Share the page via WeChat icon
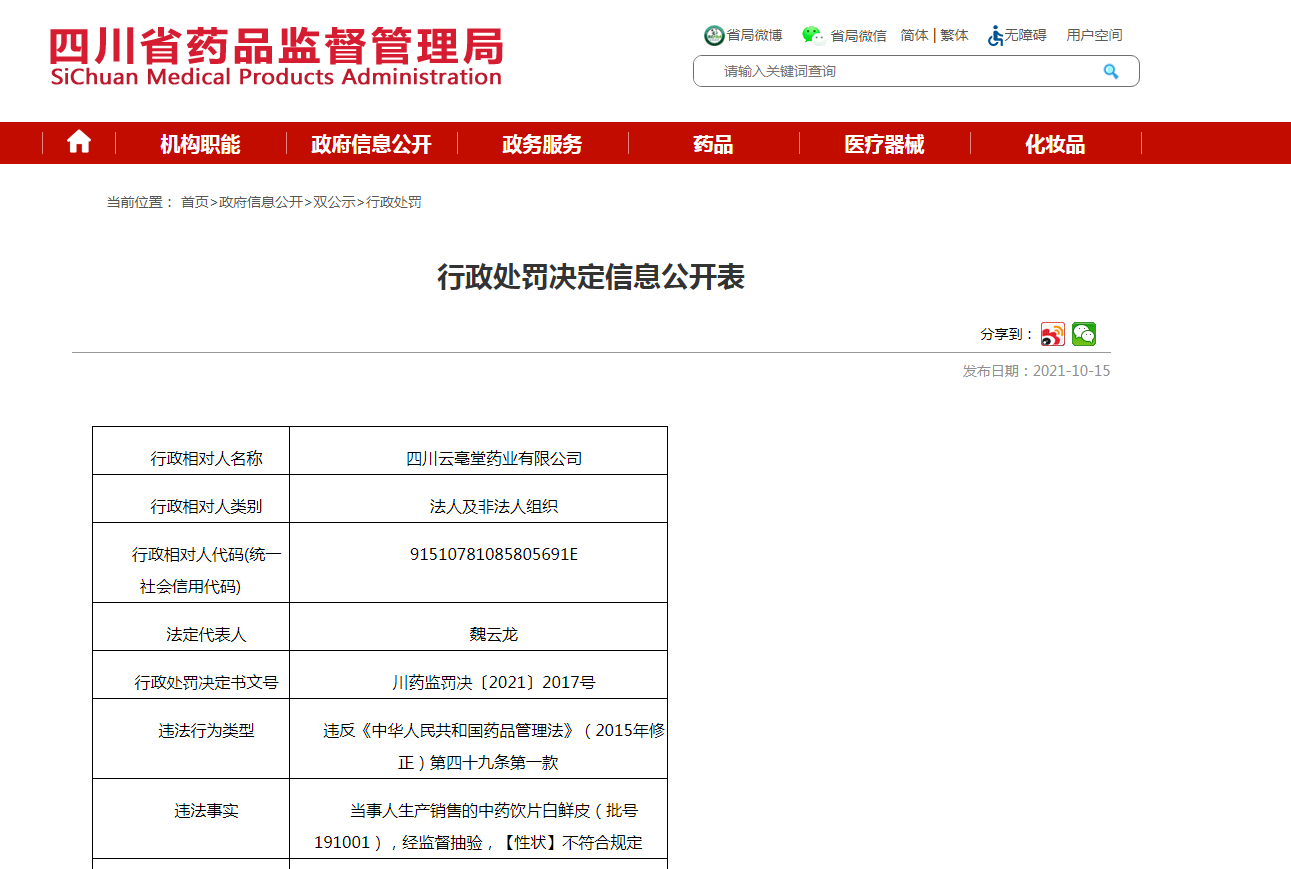 1084,334
